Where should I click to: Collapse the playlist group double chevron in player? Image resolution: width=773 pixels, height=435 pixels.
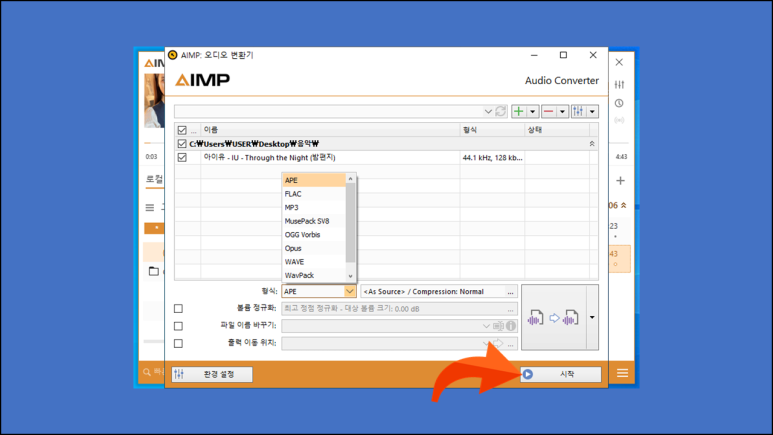point(624,205)
